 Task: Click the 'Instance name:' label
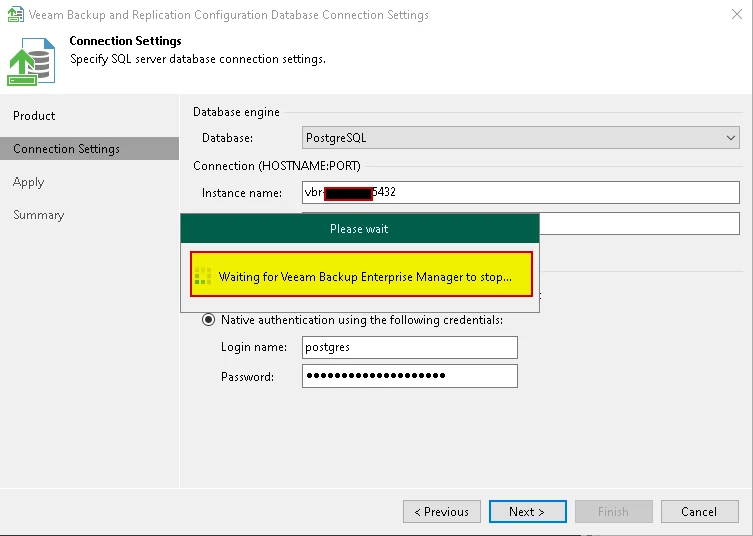click(242, 193)
